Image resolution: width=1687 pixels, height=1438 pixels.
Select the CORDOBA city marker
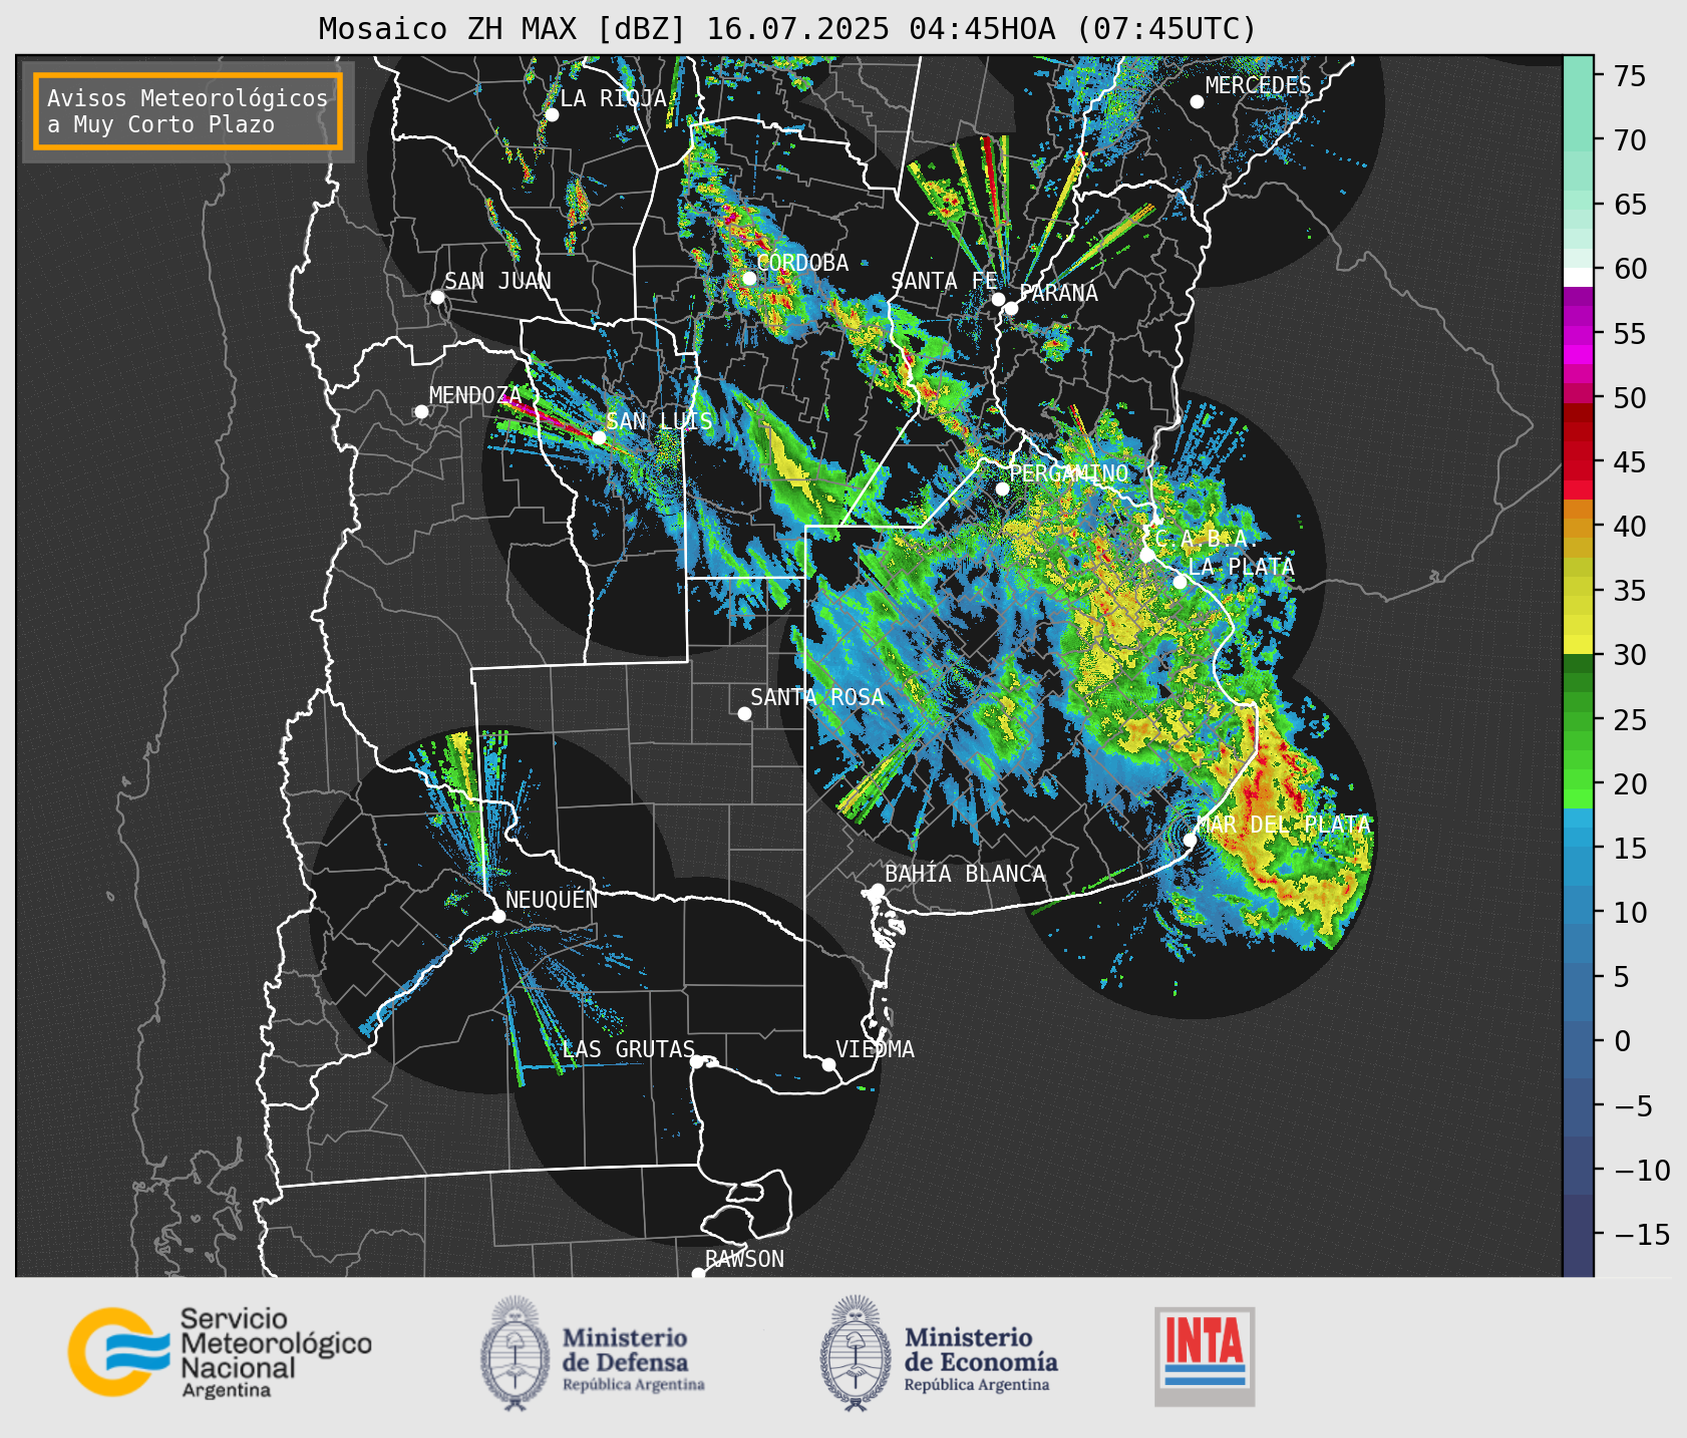(749, 278)
